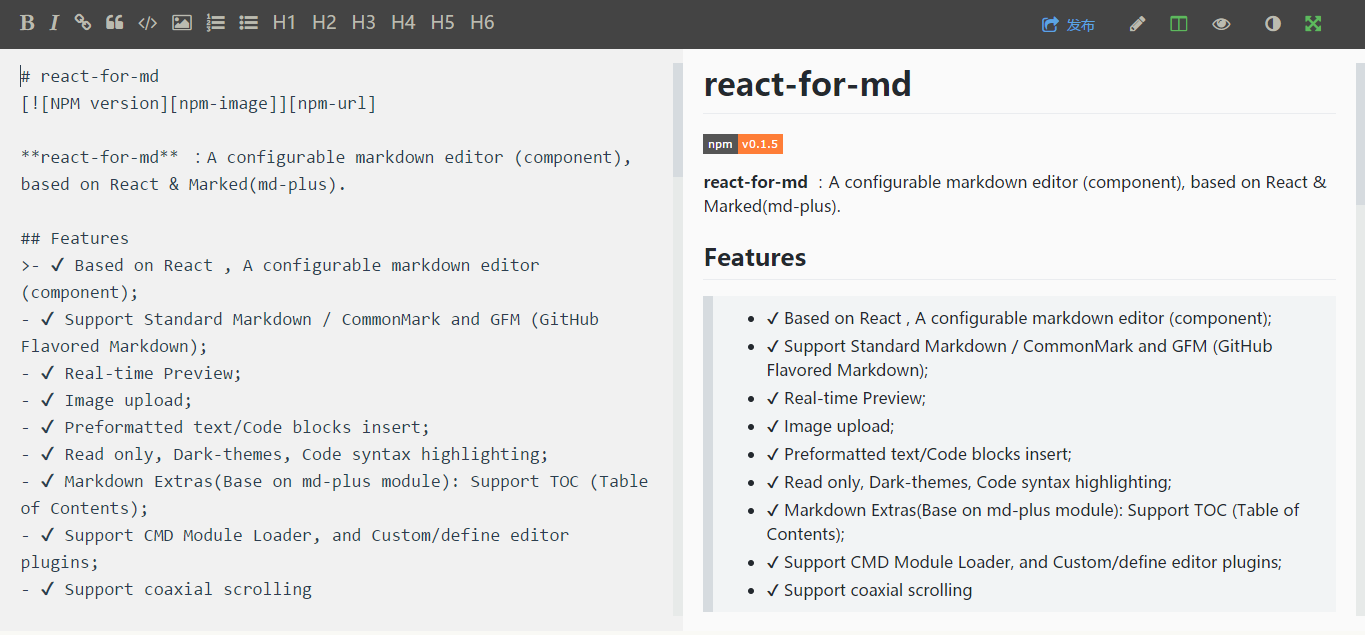The width and height of the screenshot is (1365, 635).
Task: Insert an ordered numbered list
Action: (x=215, y=23)
